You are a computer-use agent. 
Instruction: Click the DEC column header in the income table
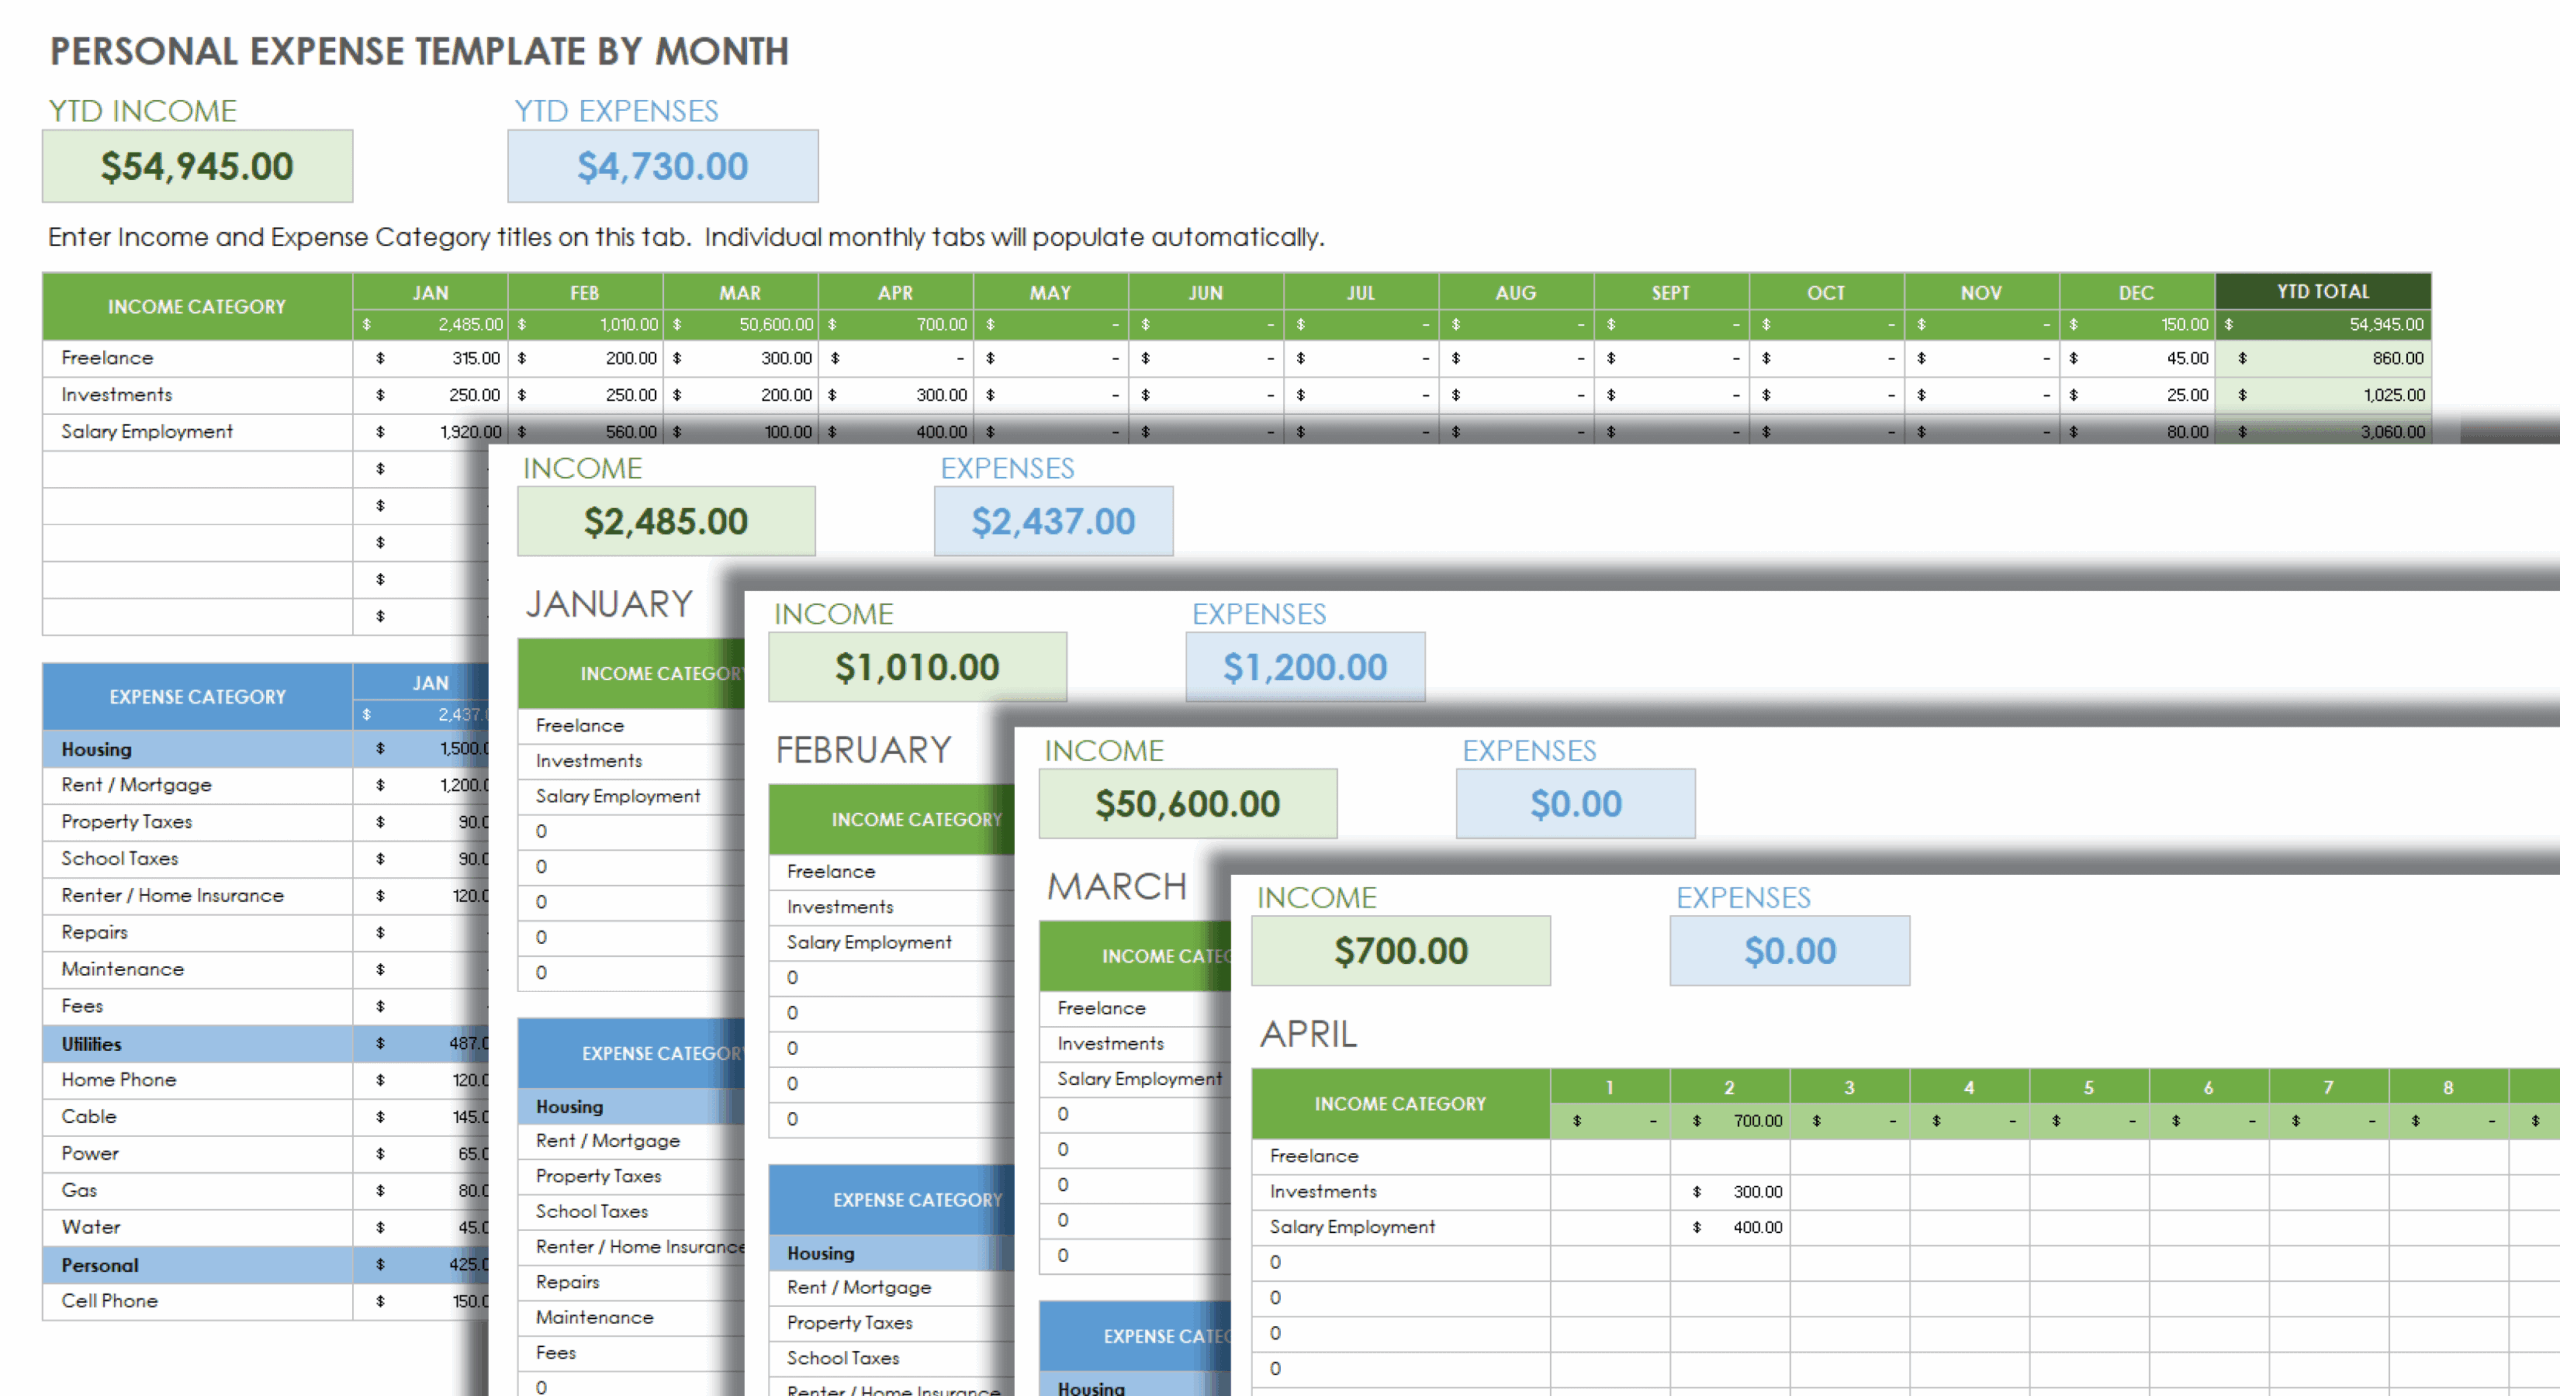click(x=2135, y=292)
